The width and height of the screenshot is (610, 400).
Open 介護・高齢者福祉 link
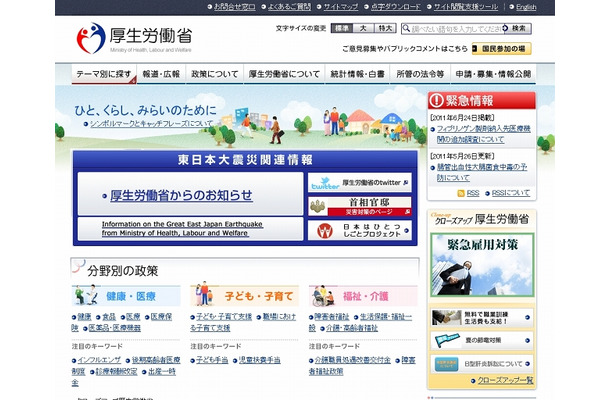(352, 328)
